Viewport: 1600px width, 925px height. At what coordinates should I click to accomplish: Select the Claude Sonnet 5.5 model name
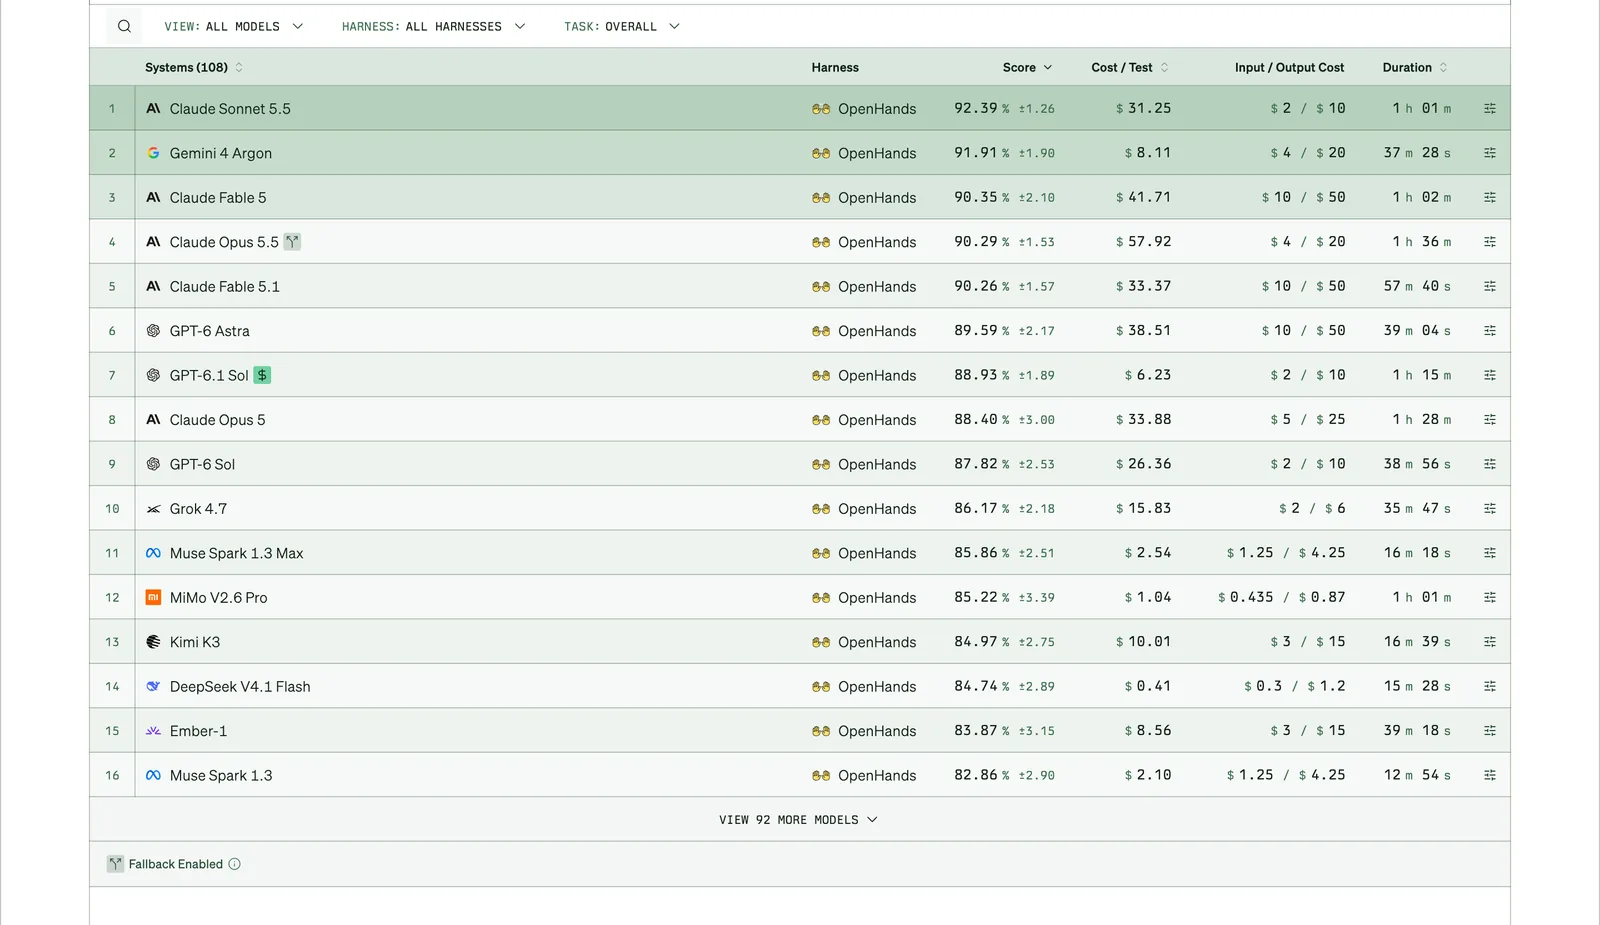[230, 109]
